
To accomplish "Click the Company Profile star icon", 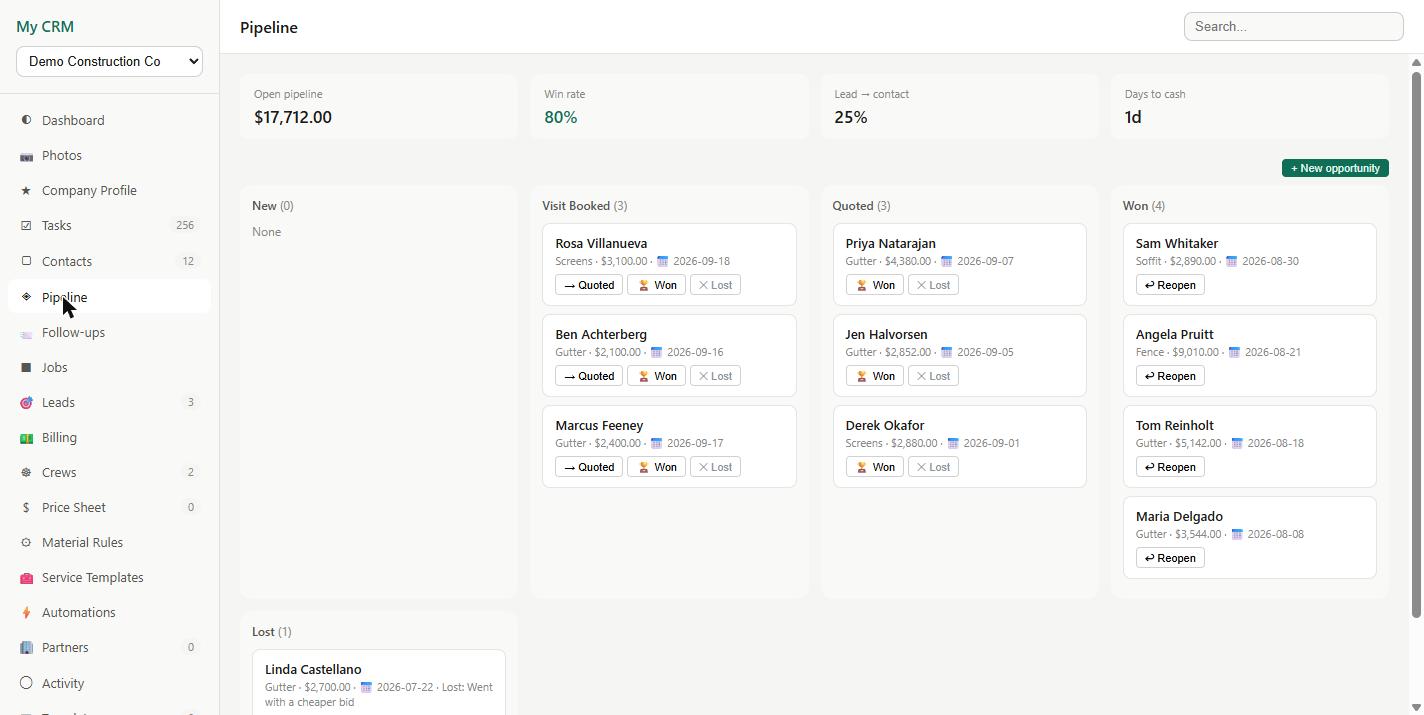I will point(26,191).
